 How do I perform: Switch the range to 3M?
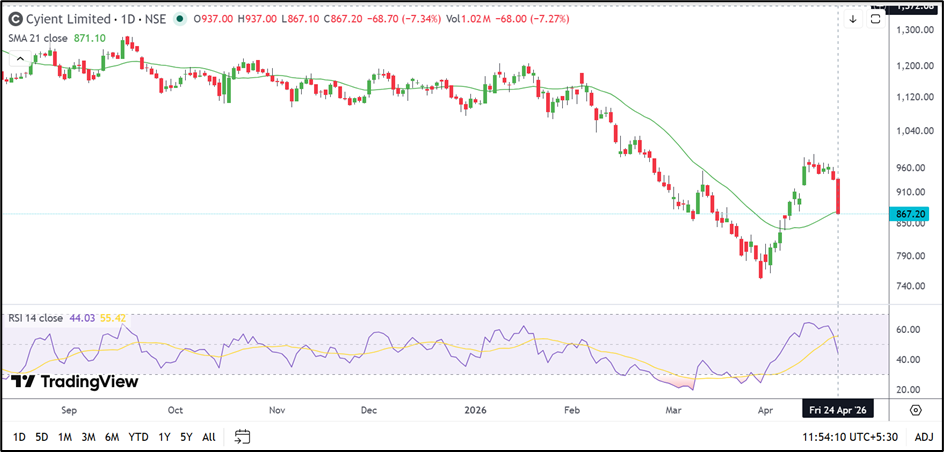pos(88,437)
